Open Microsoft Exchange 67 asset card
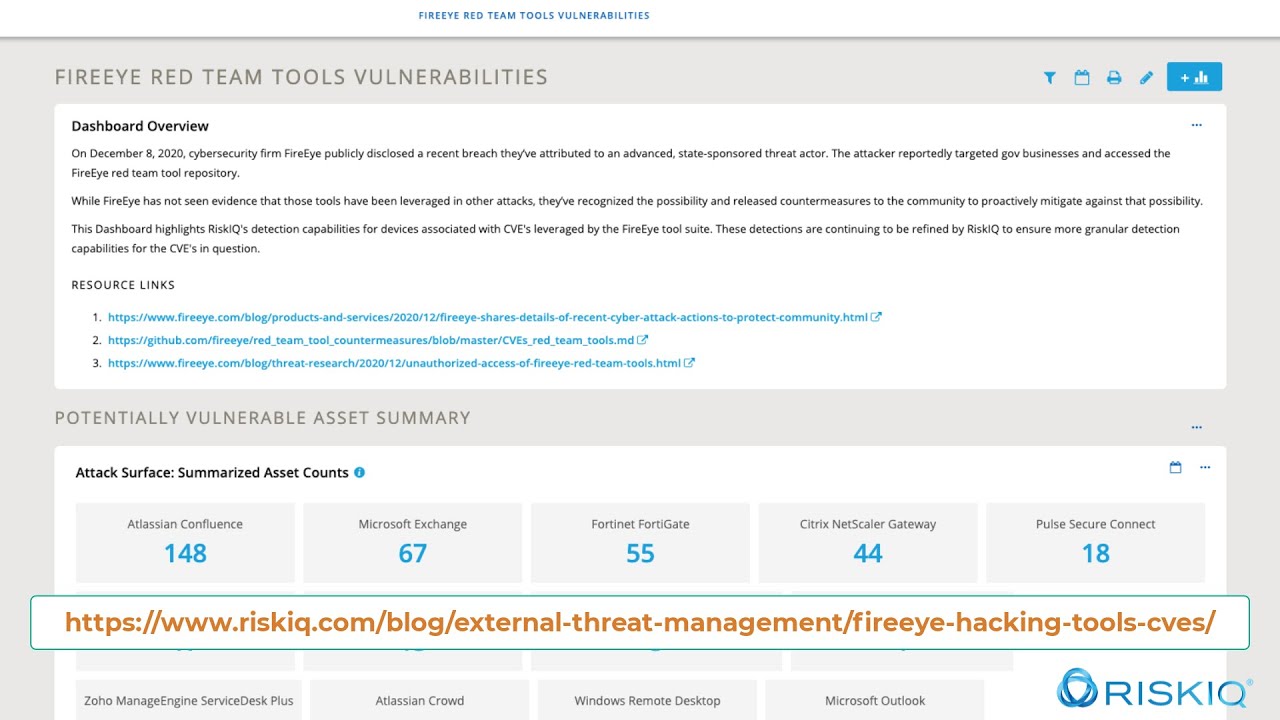Image resolution: width=1280 pixels, height=720 pixels. click(x=413, y=542)
